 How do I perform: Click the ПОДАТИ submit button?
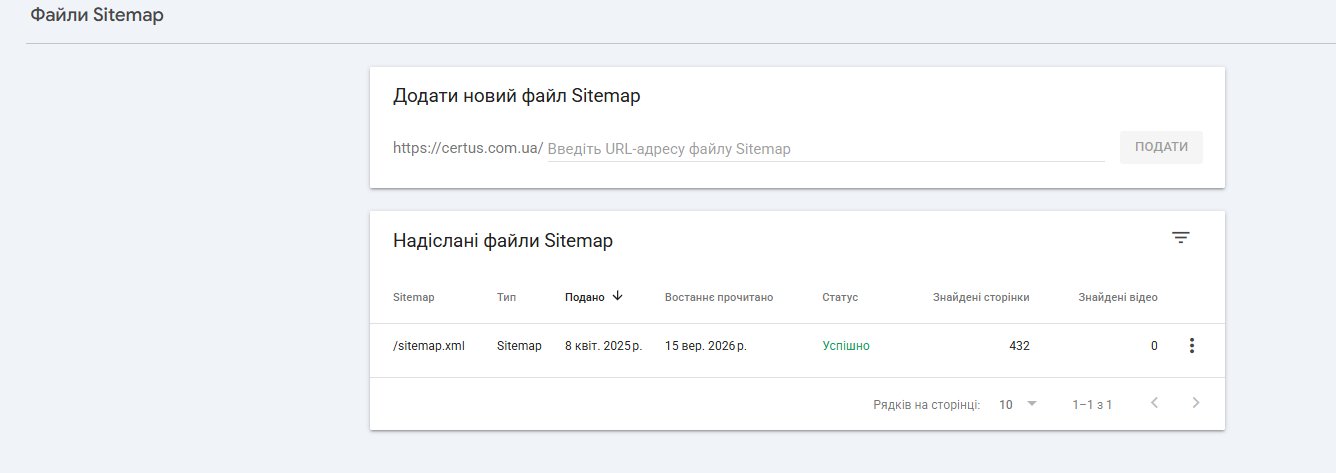pyautogui.click(x=1161, y=147)
